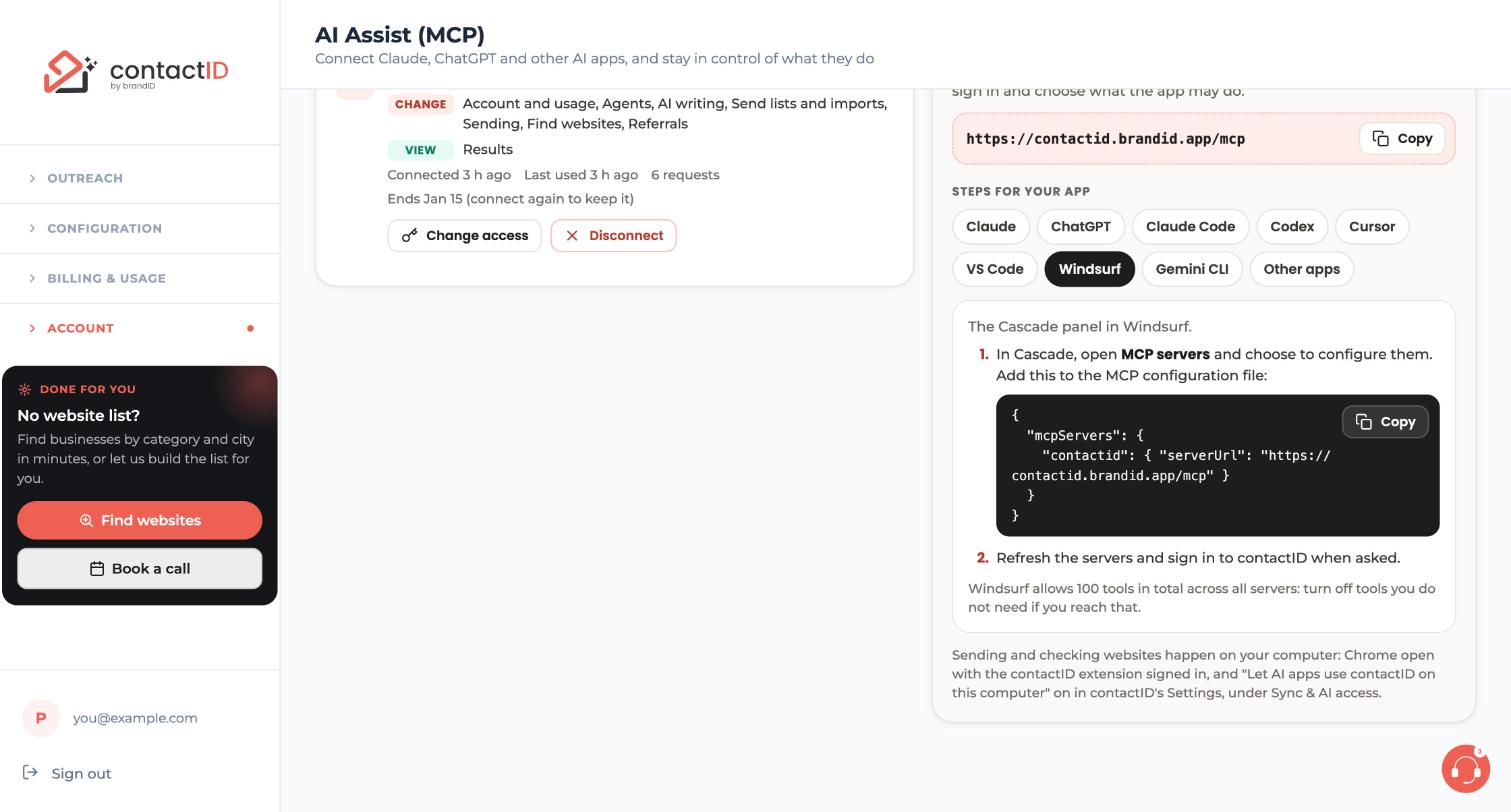Image resolution: width=1511 pixels, height=812 pixels.
Task: Select the Claude app tab
Action: coord(991,227)
